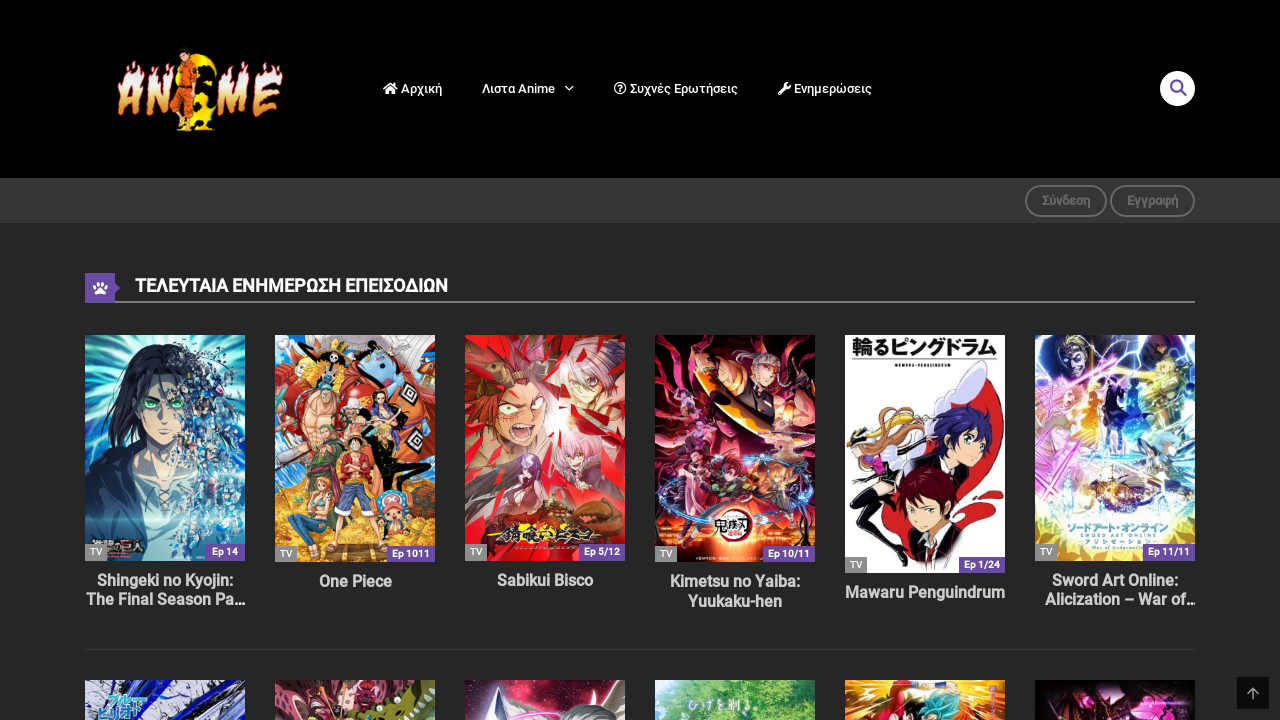
Task: Open Sword Art Online poster thumbnail
Action: pyautogui.click(x=1115, y=448)
